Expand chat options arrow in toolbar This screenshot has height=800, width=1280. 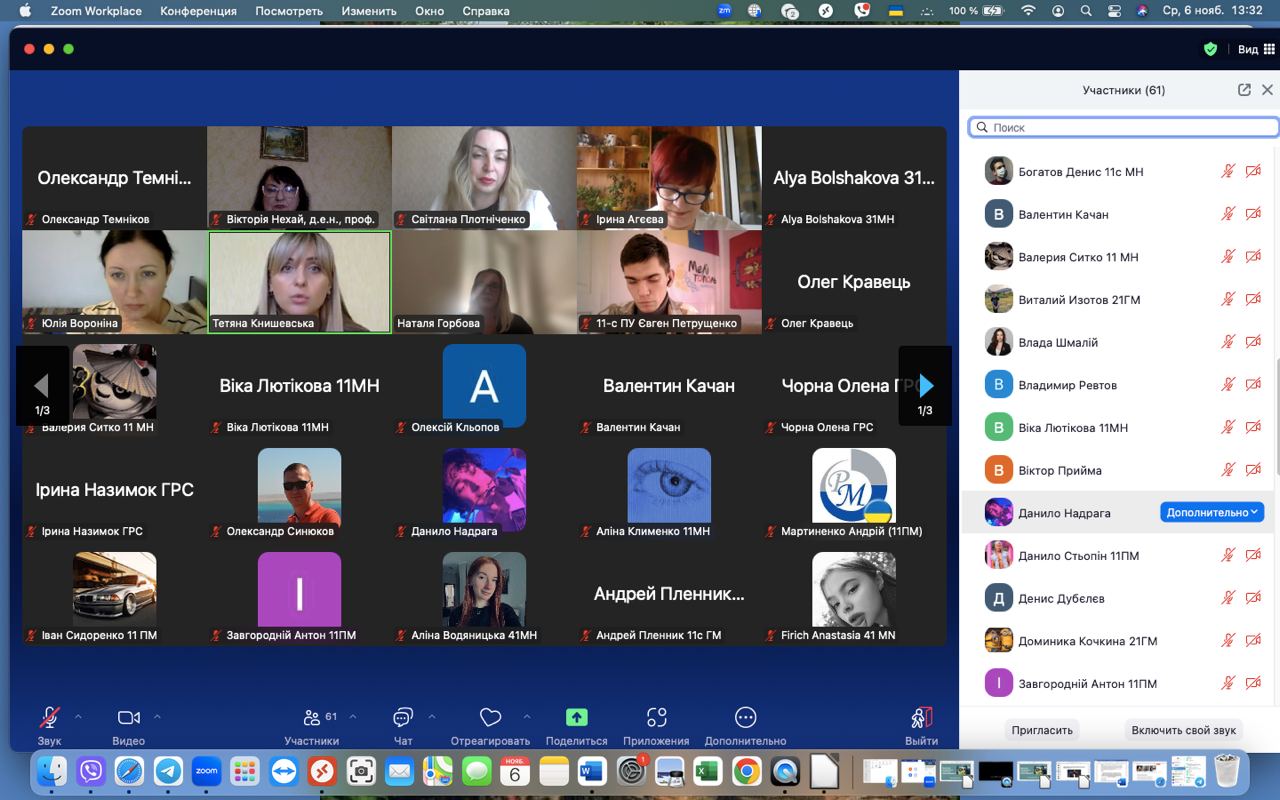pos(432,717)
